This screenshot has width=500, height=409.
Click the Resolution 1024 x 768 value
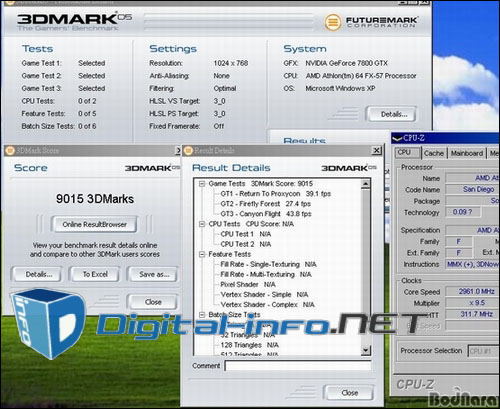pyautogui.click(x=231, y=63)
